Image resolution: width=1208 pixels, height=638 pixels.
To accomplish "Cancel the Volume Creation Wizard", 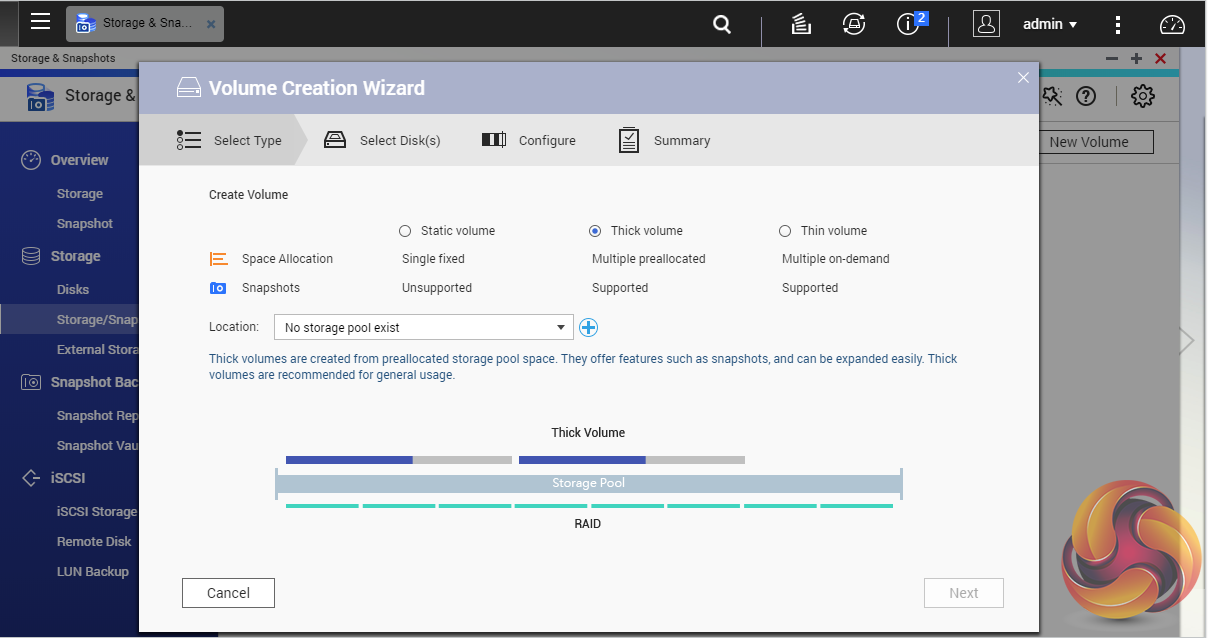I will click(x=228, y=593).
